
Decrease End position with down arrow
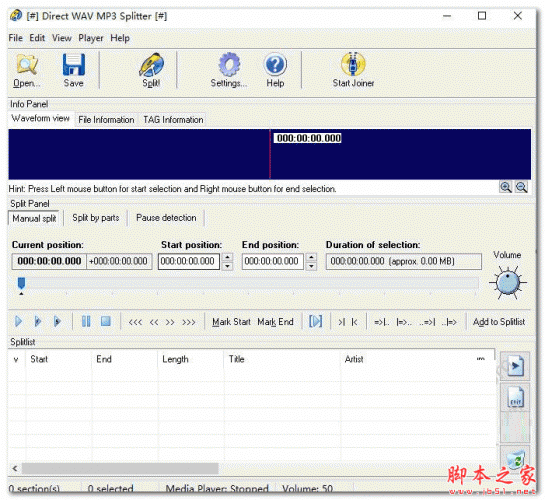311,266
